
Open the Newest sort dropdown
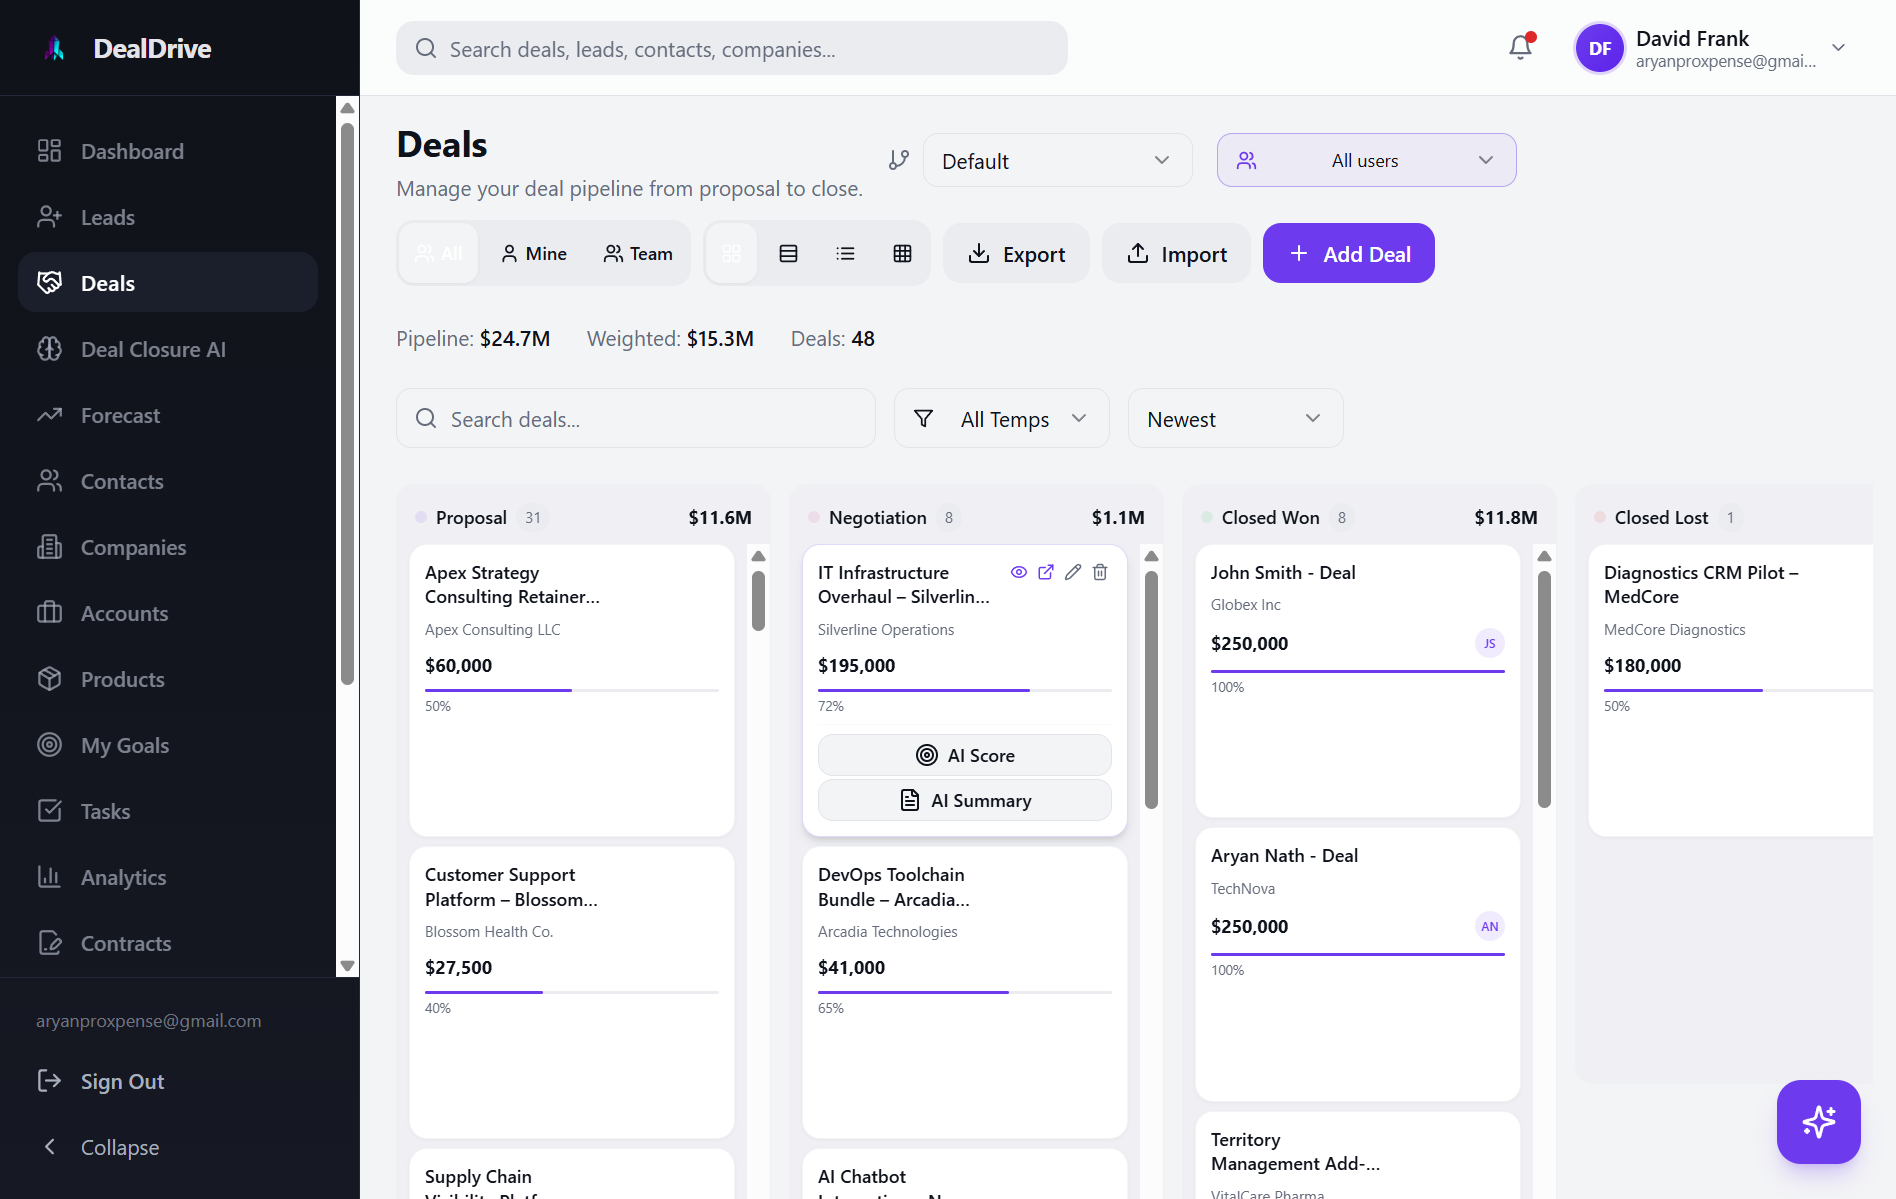1235,418
